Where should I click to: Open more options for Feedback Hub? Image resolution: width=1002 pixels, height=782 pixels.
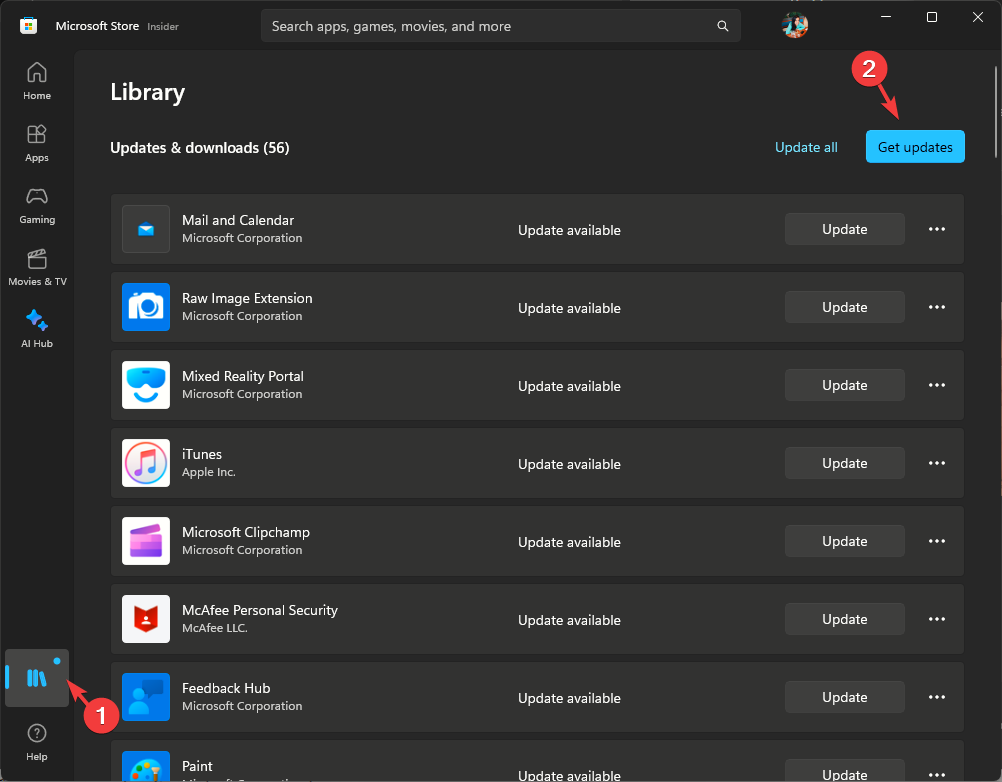pyautogui.click(x=937, y=696)
